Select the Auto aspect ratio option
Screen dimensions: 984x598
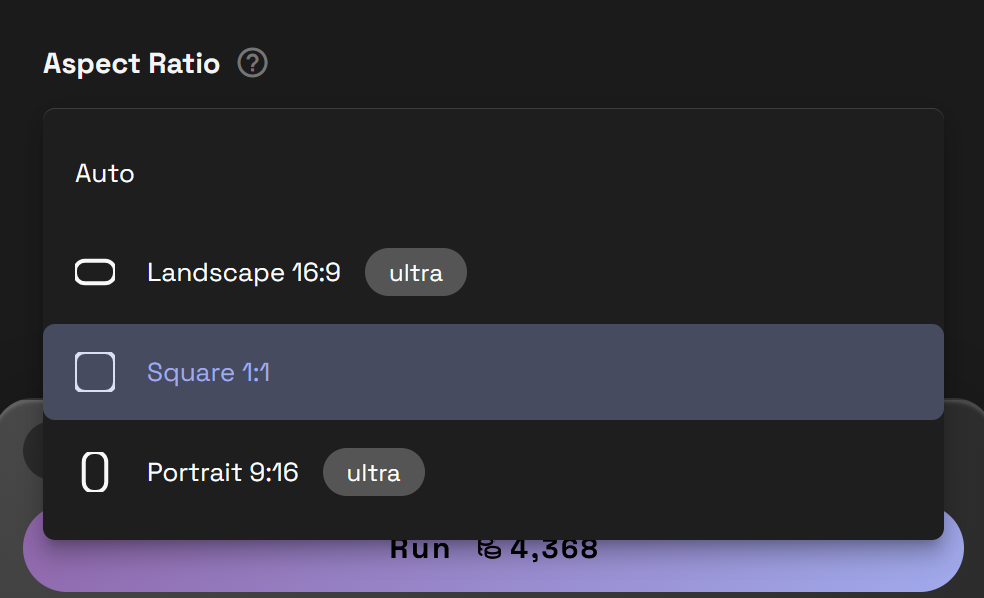click(x=105, y=173)
